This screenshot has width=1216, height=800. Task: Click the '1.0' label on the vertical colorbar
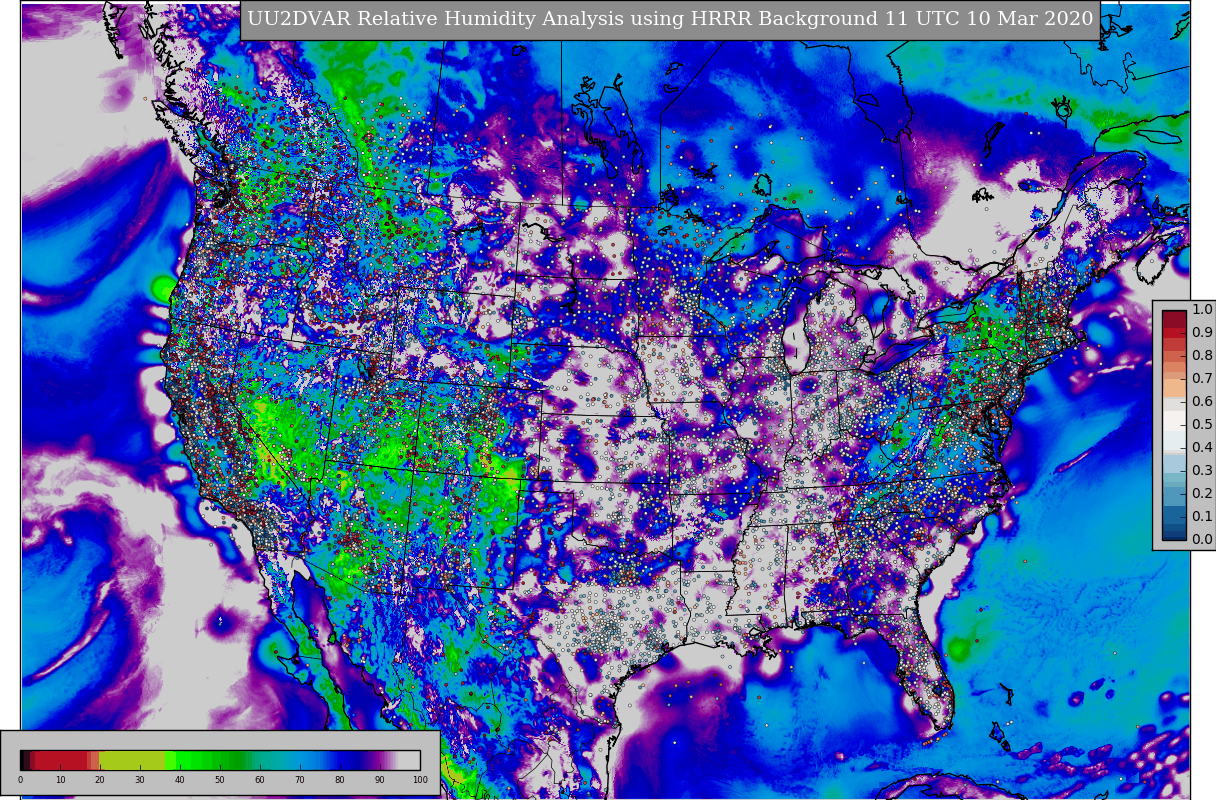click(x=1202, y=309)
